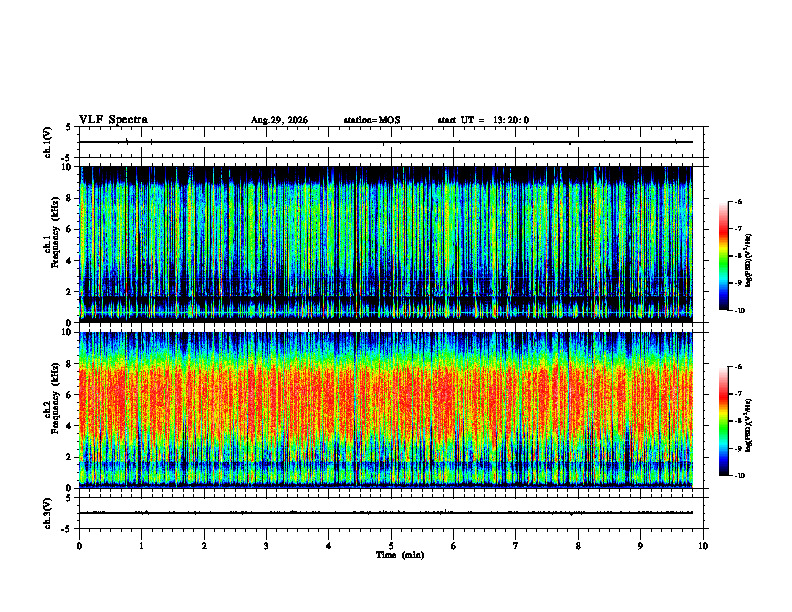
Task: Click the Aug.29, 2026 date label
Action: pos(279,120)
